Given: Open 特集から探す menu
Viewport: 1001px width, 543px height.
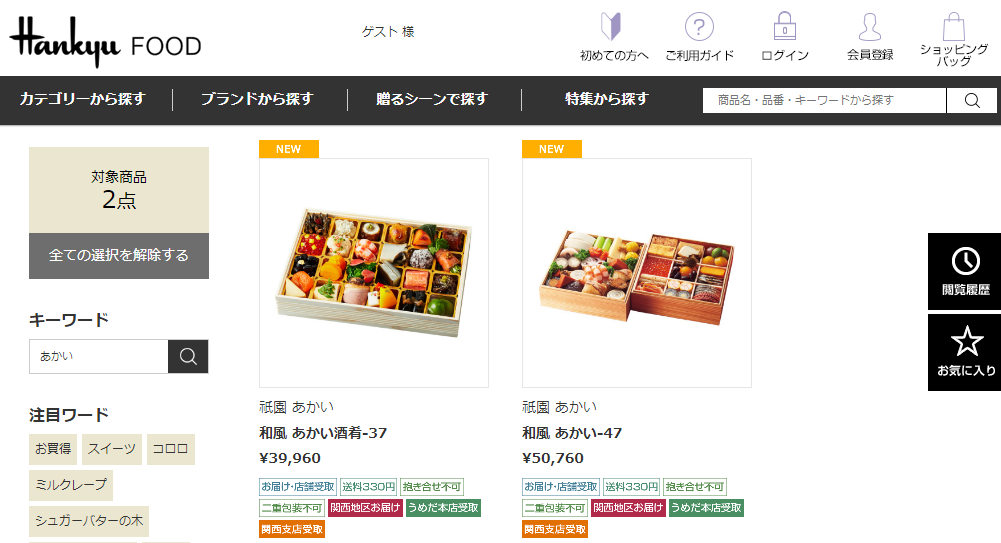Looking at the screenshot, I should pyautogui.click(x=606, y=100).
